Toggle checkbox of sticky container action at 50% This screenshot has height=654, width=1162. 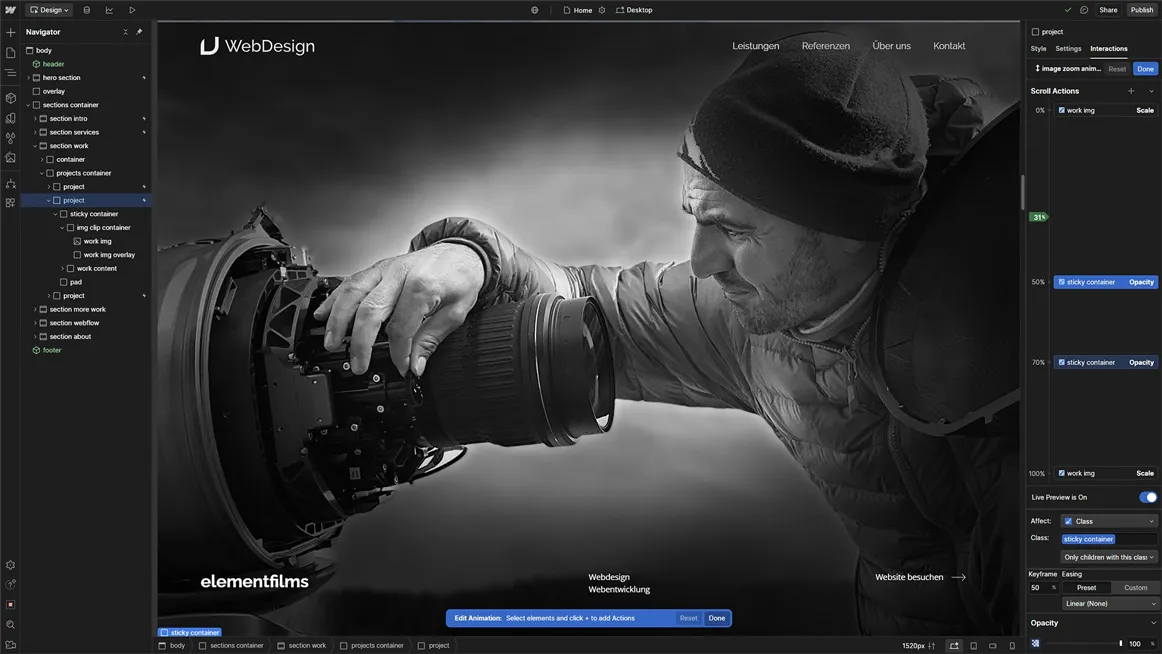click(x=1061, y=282)
